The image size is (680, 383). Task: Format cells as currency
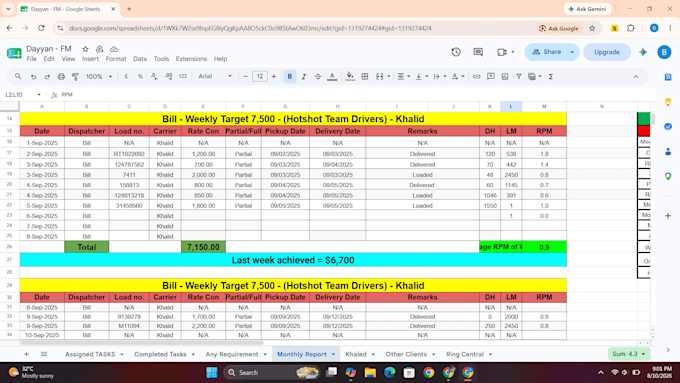coord(126,76)
